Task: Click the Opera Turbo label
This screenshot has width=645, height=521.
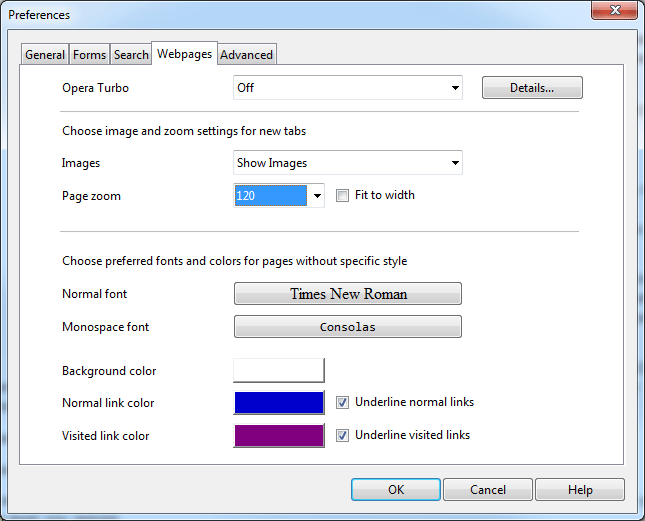Action: coord(95,88)
